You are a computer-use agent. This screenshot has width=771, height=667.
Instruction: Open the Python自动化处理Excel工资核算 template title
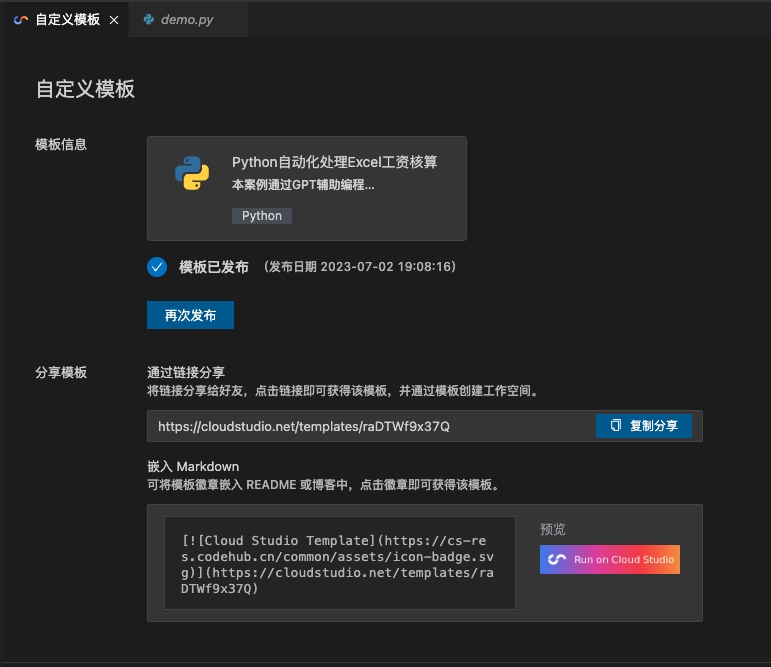(x=334, y=162)
